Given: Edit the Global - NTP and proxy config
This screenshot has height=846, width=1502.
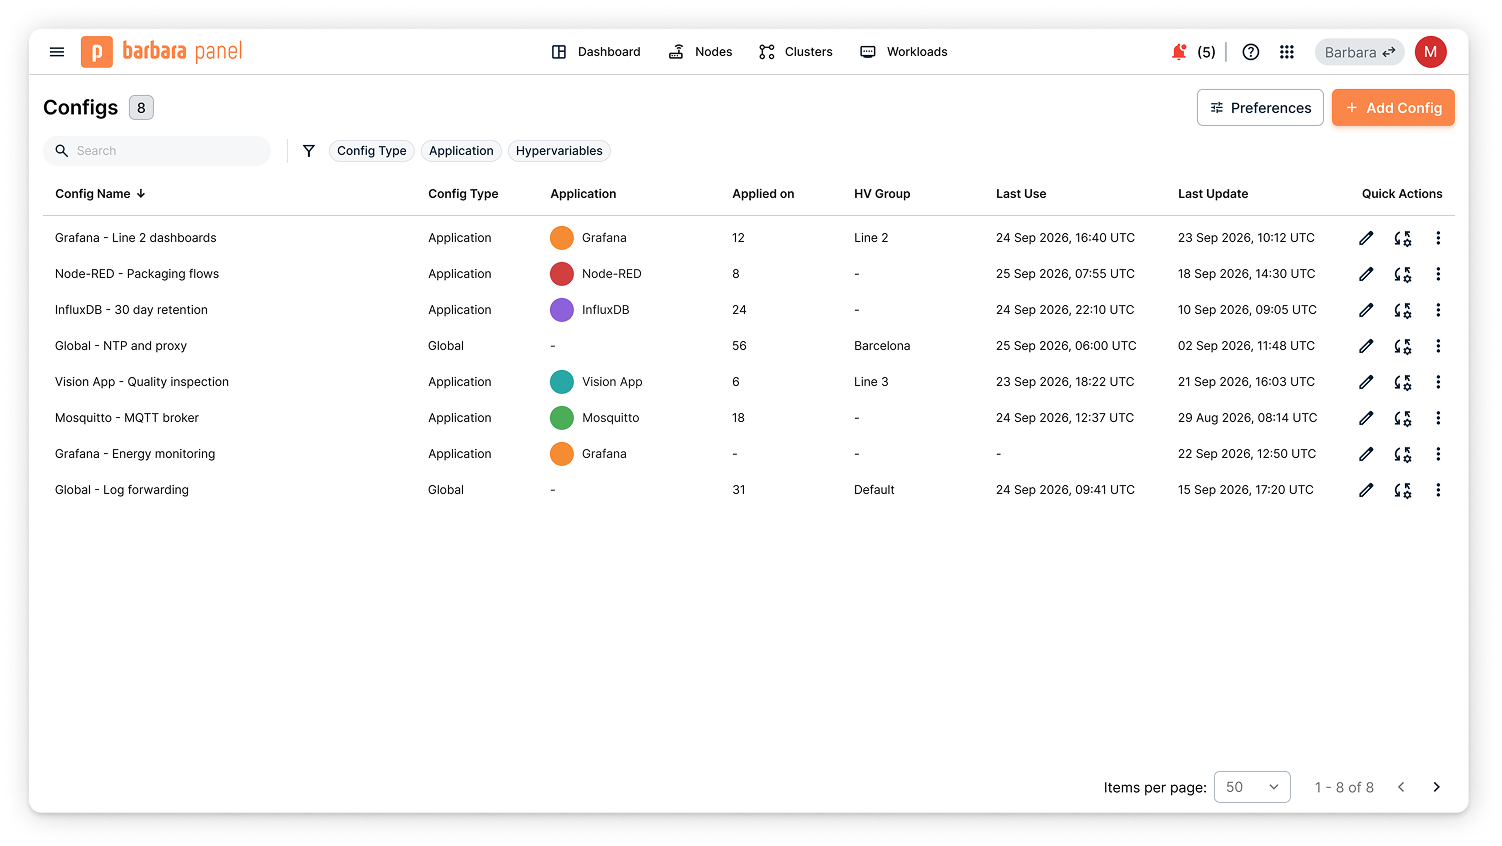Looking at the screenshot, I should point(1366,346).
